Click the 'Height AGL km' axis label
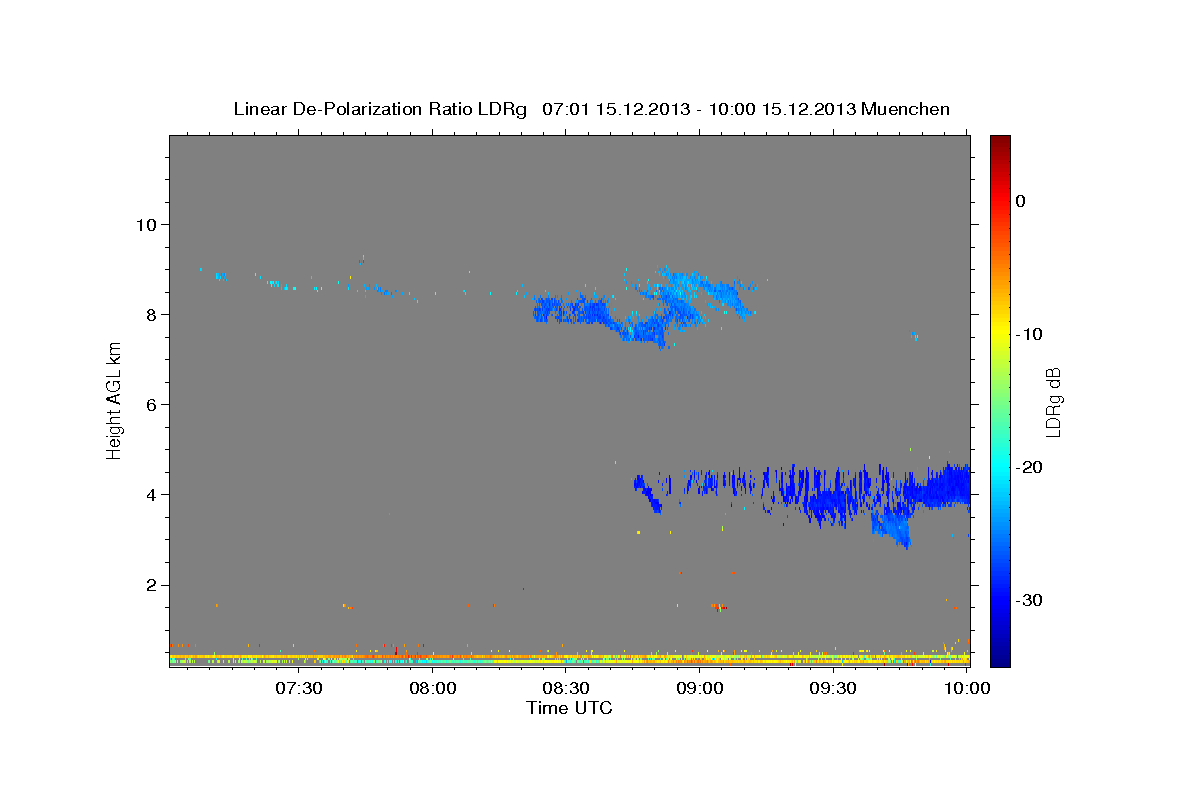This screenshot has height=800, width=1200. pyautogui.click(x=115, y=400)
